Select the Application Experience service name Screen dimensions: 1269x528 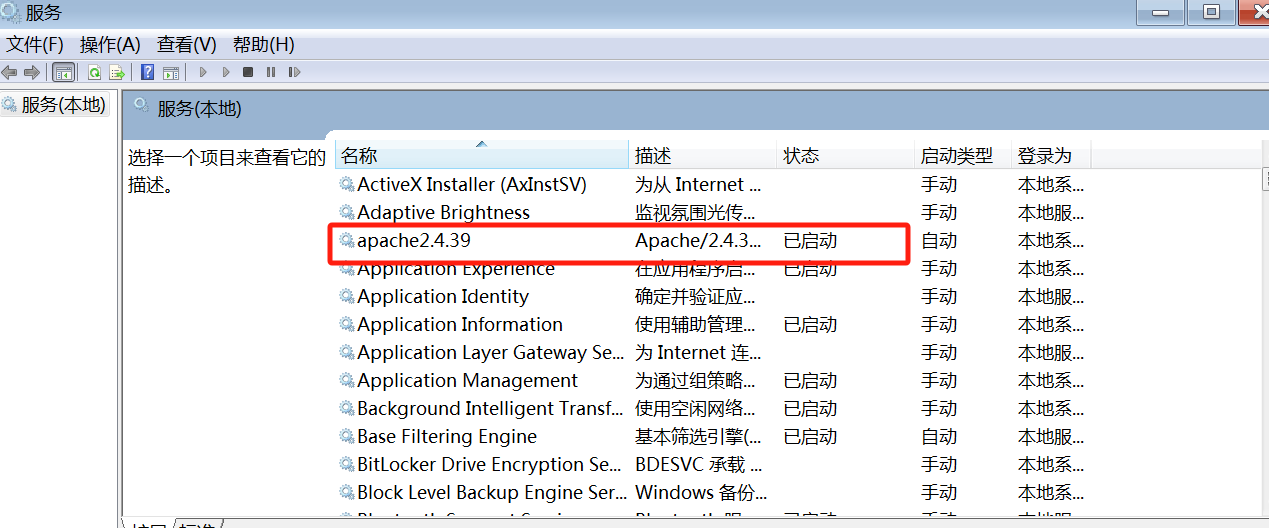click(x=455, y=269)
